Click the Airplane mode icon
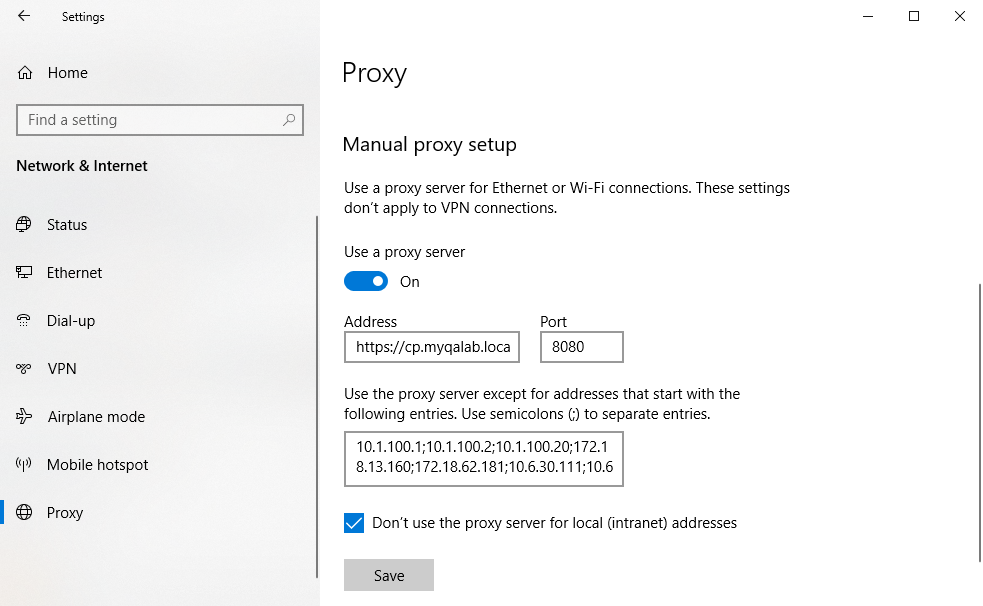Screen dimensions: 983x606 [23, 416]
